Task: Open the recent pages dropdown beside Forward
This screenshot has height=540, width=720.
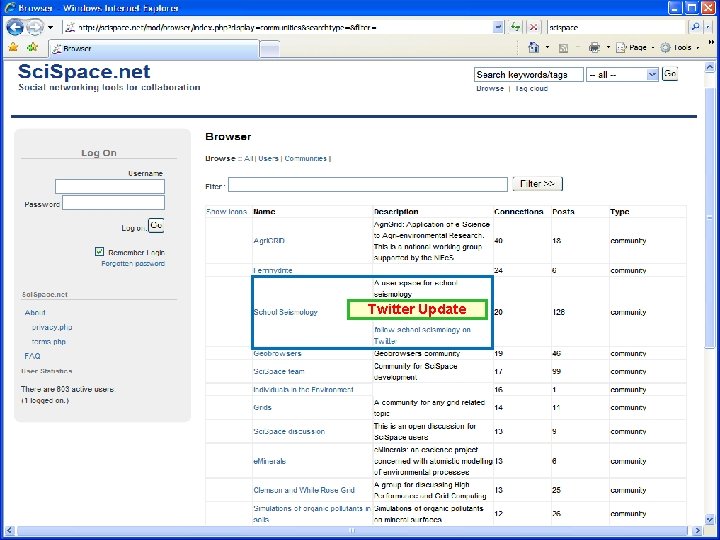Action: 51,28
